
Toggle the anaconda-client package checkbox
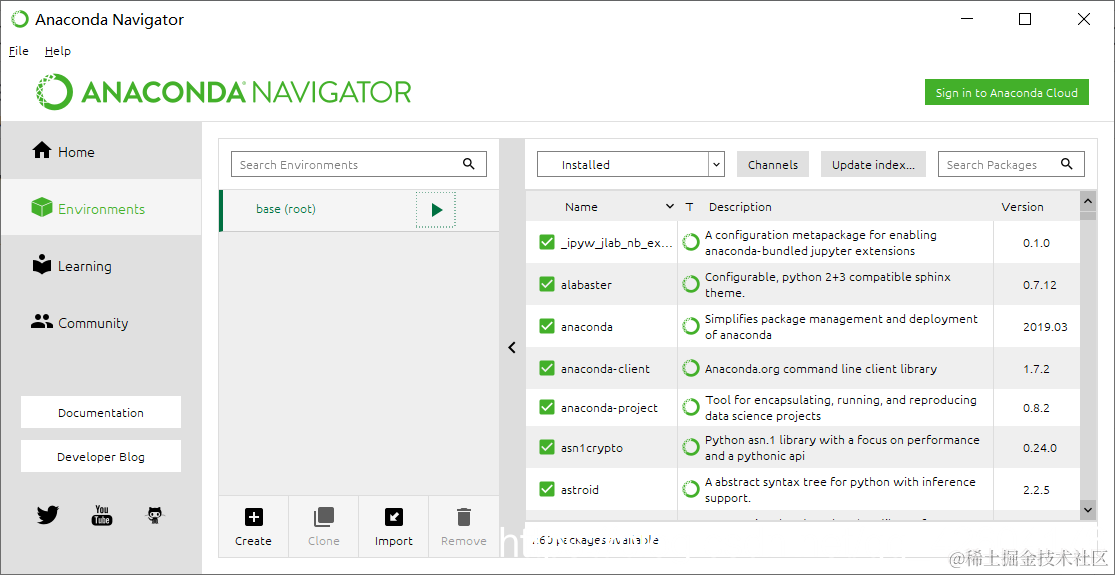[x=546, y=368]
